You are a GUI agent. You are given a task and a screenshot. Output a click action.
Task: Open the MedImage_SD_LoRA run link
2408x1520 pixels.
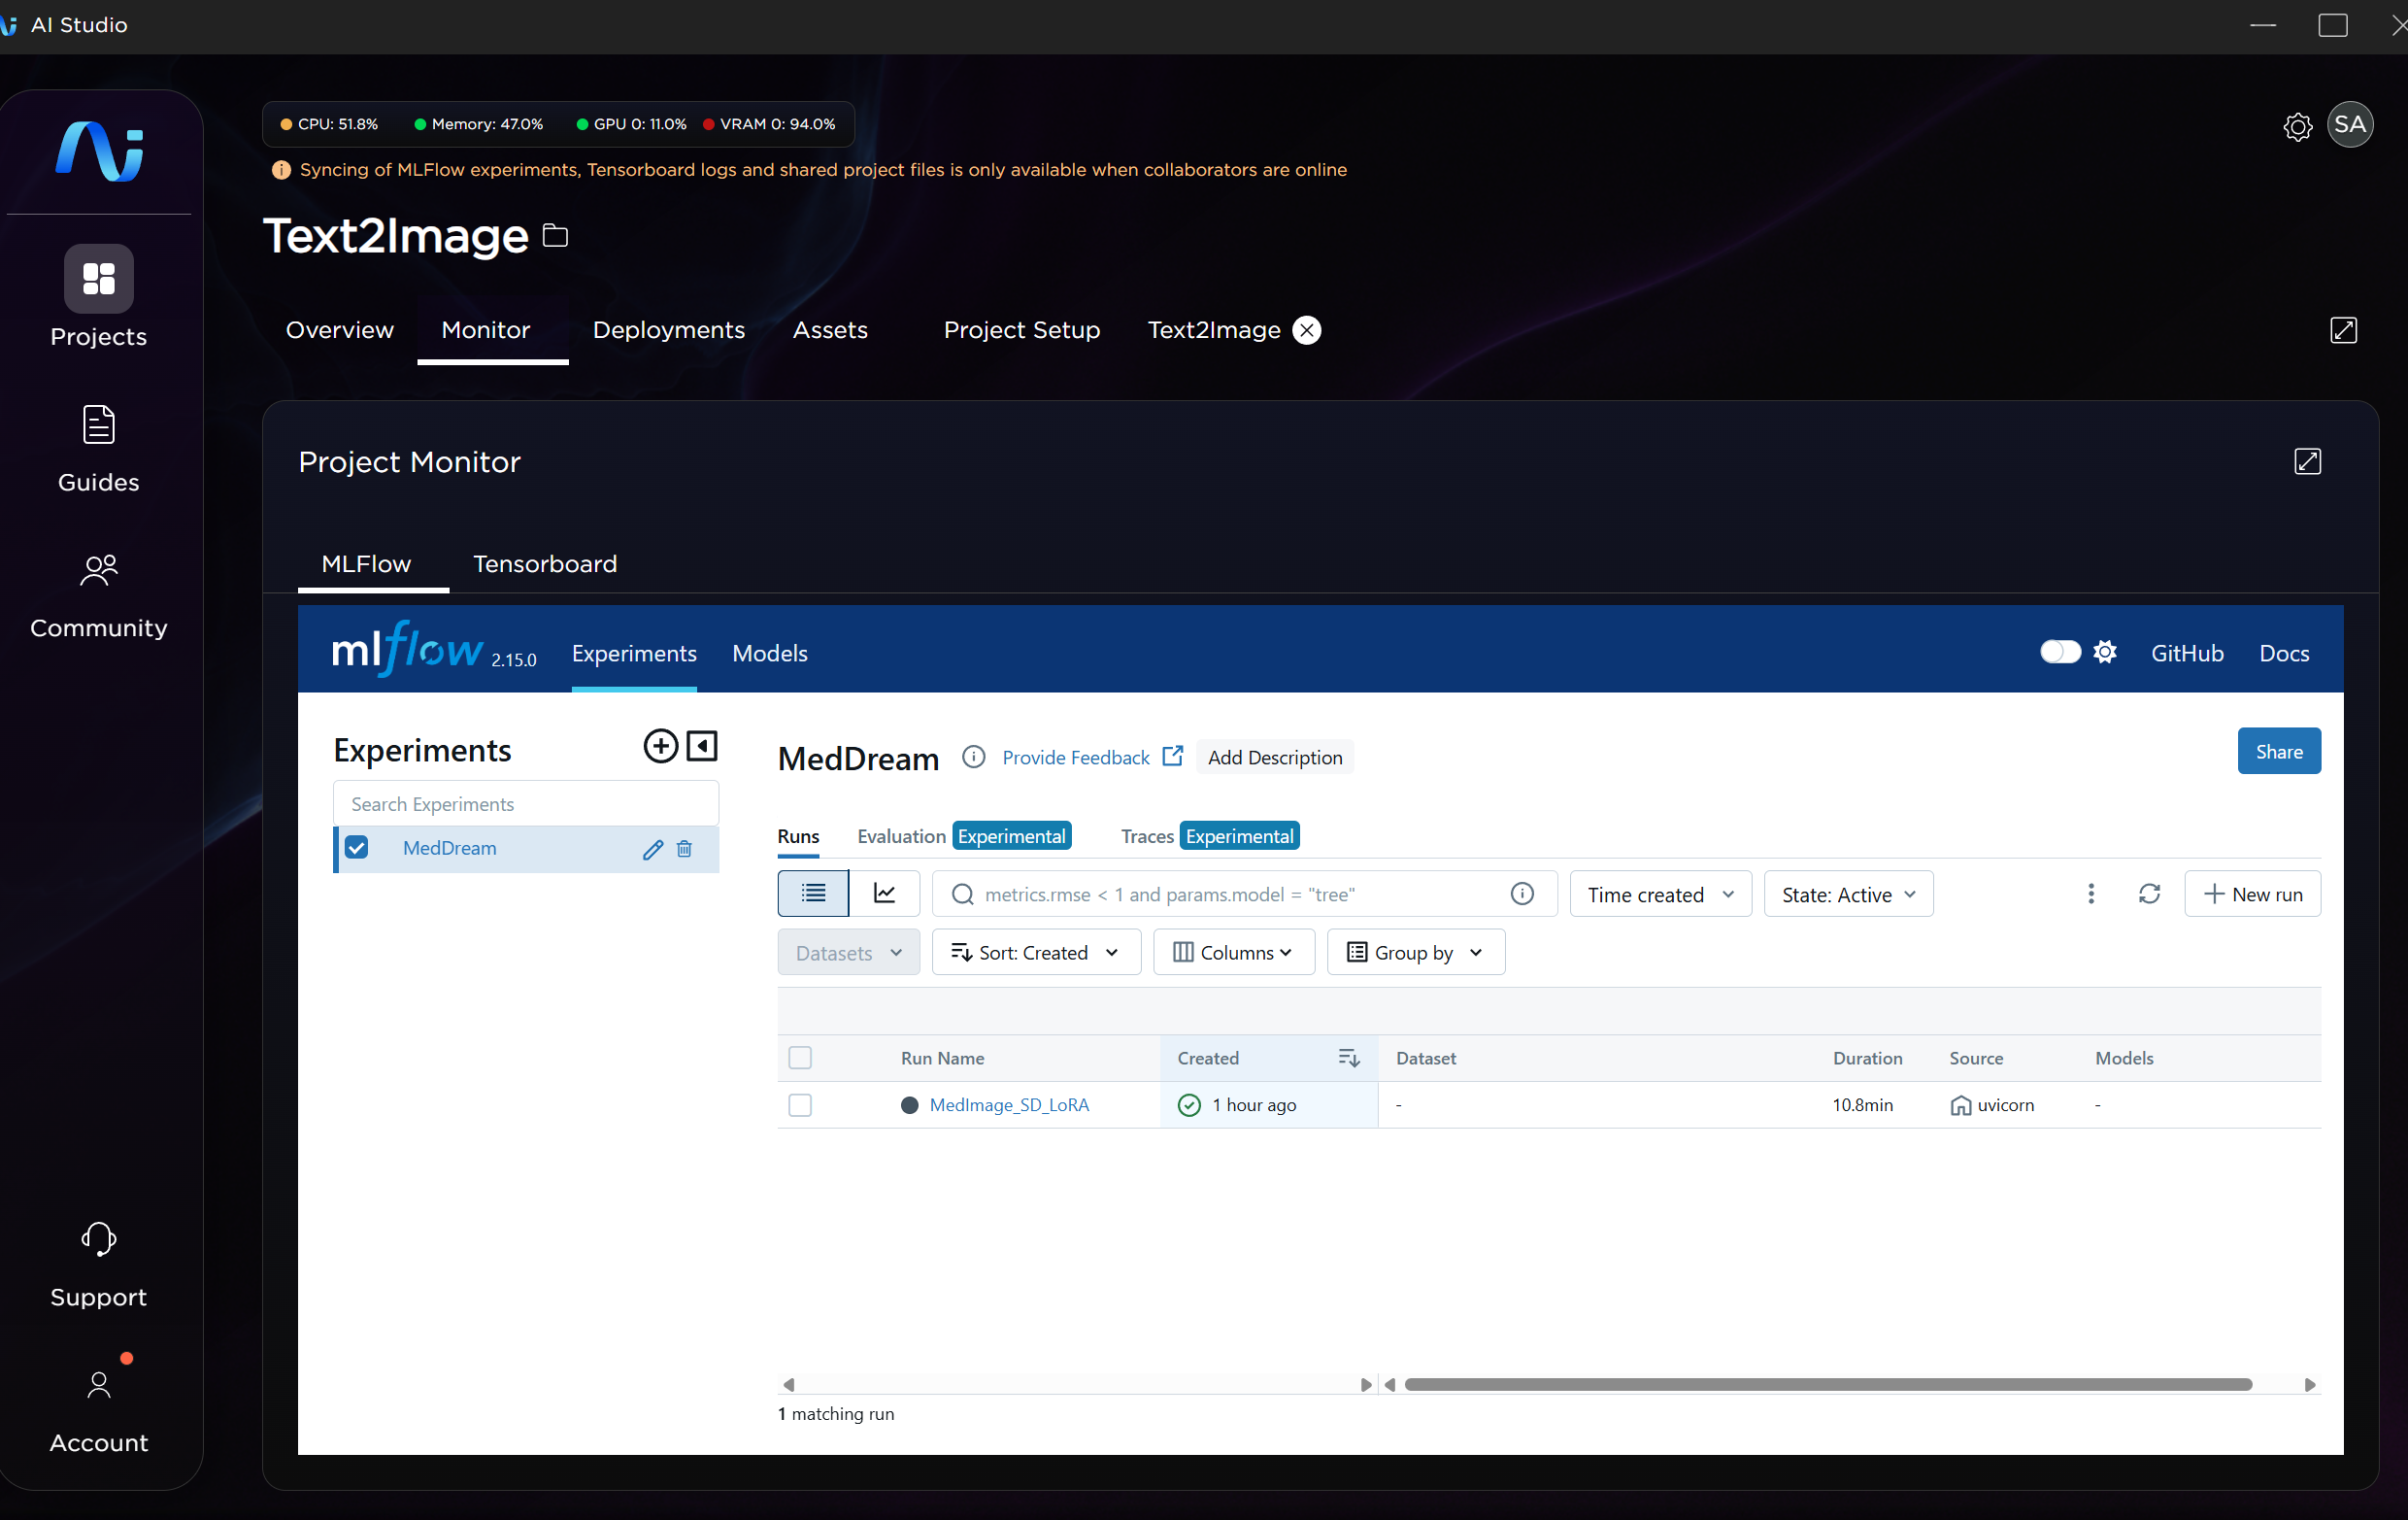point(1009,1105)
